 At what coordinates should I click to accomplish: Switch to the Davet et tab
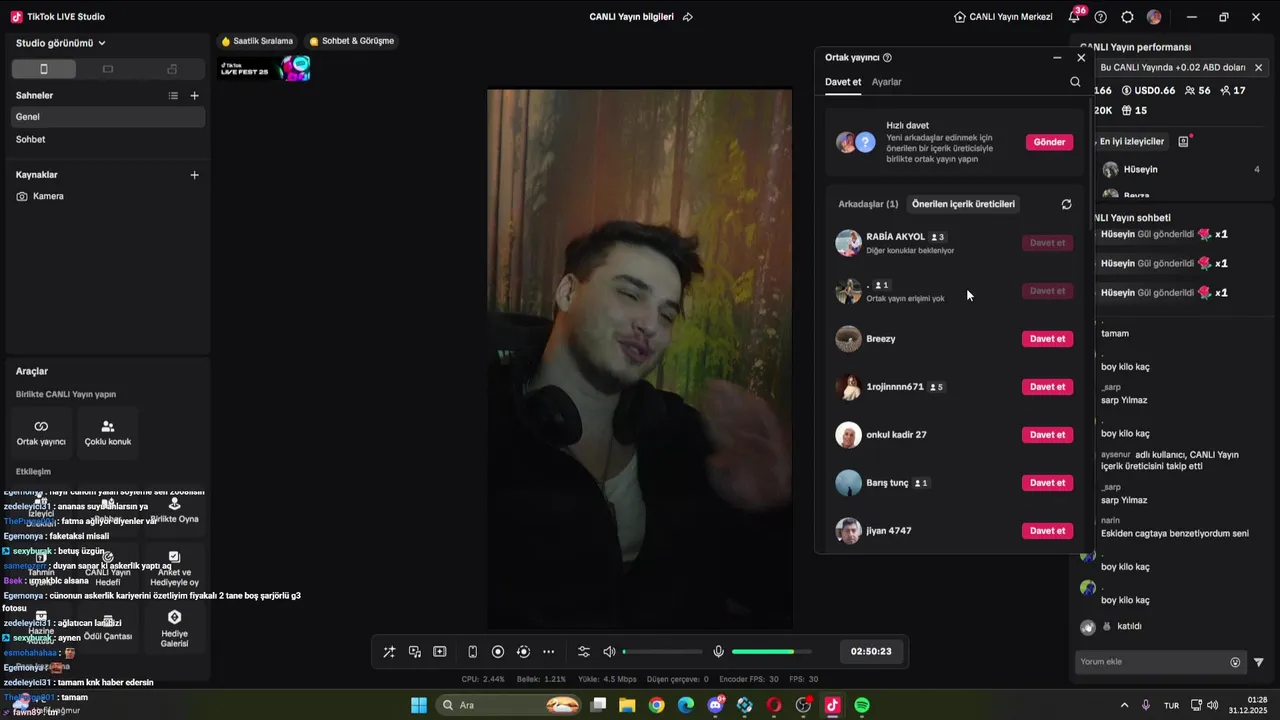[x=843, y=82]
